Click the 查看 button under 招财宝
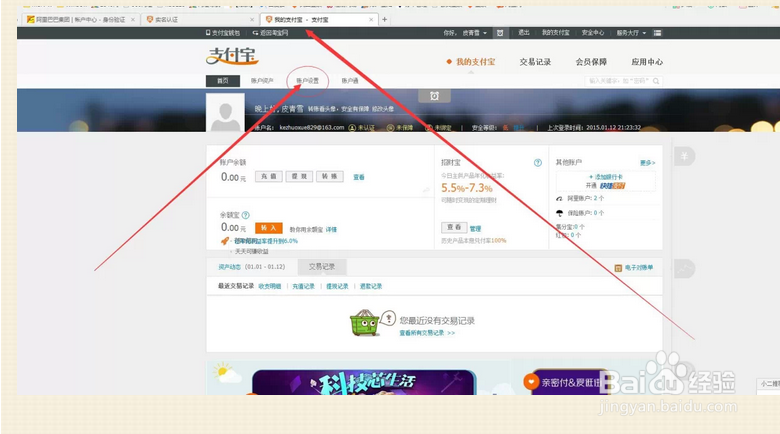 [454, 227]
